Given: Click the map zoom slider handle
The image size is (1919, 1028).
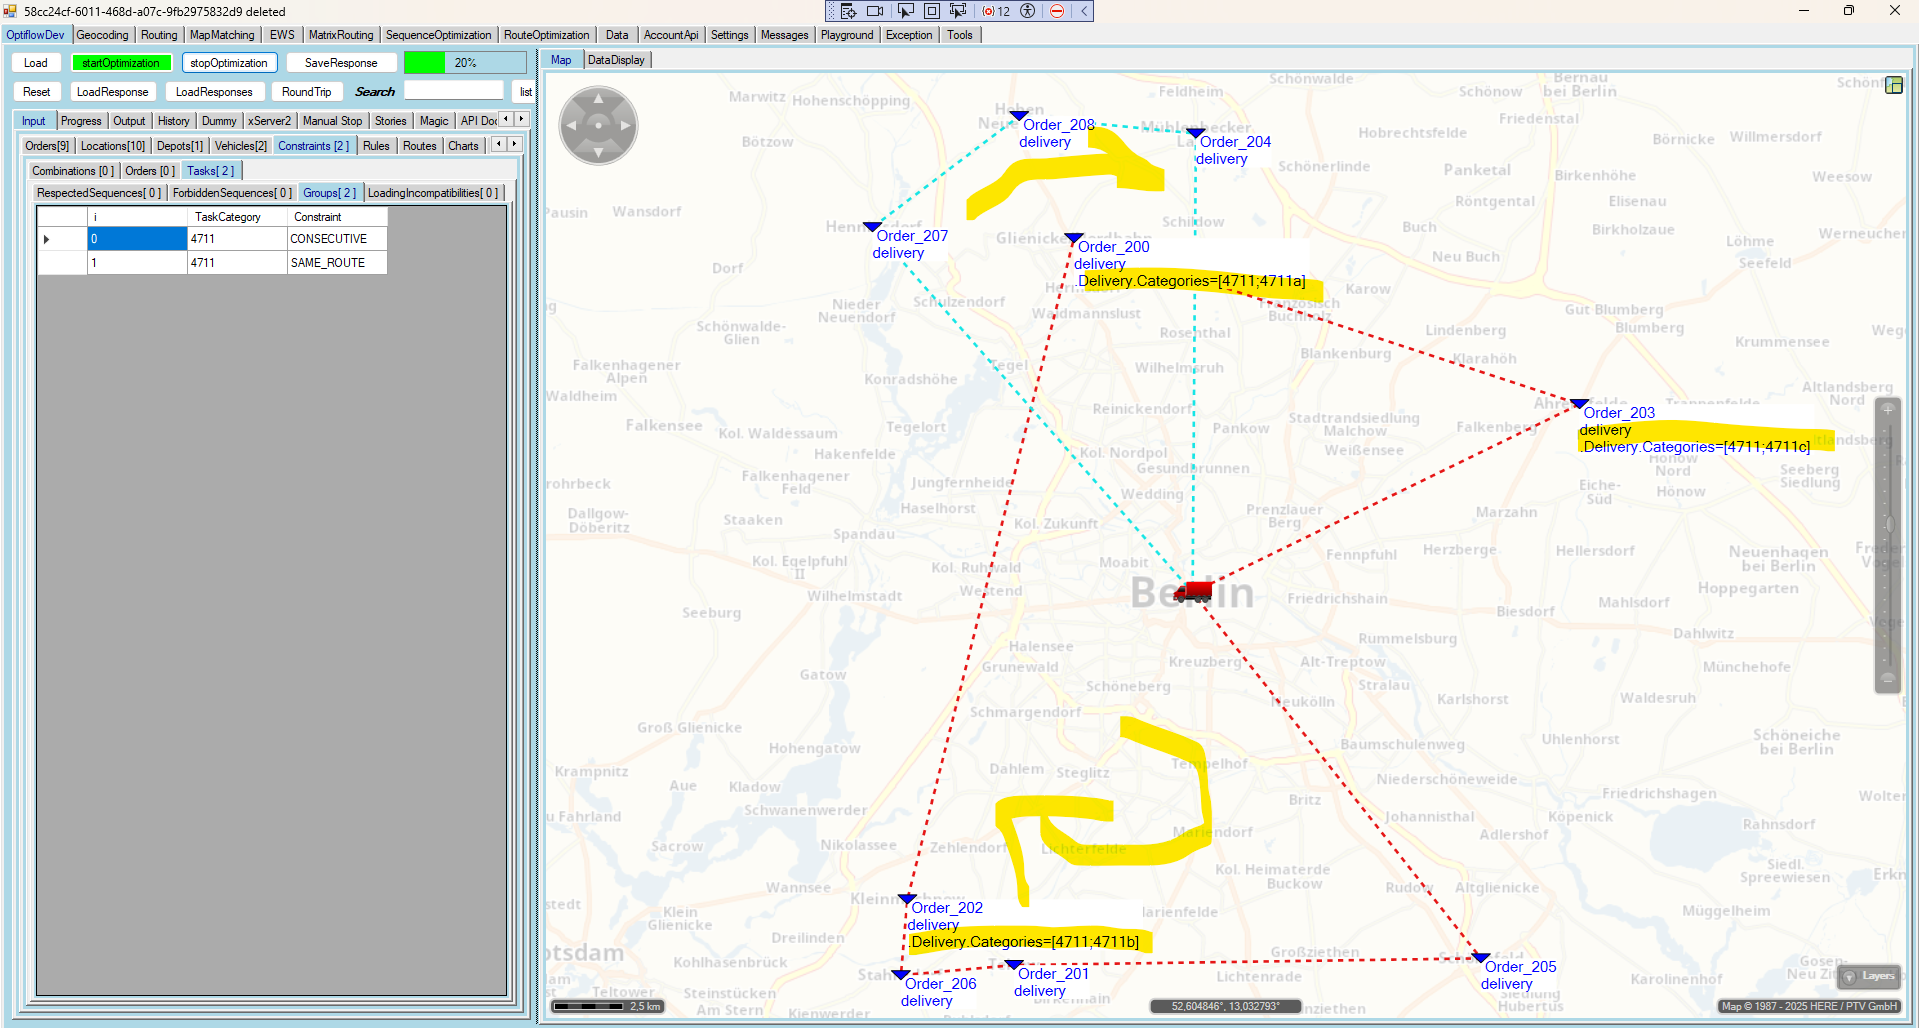Looking at the screenshot, I should pos(1888,524).
